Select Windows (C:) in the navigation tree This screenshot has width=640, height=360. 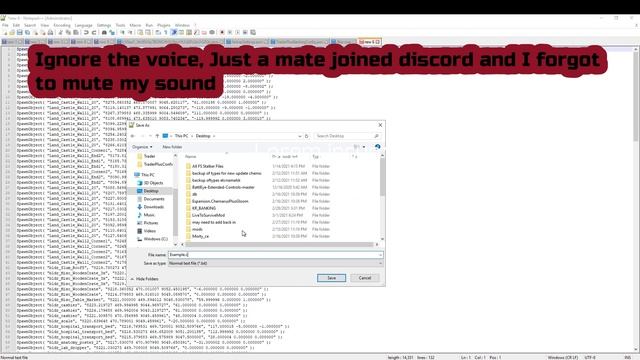[155, 239]
